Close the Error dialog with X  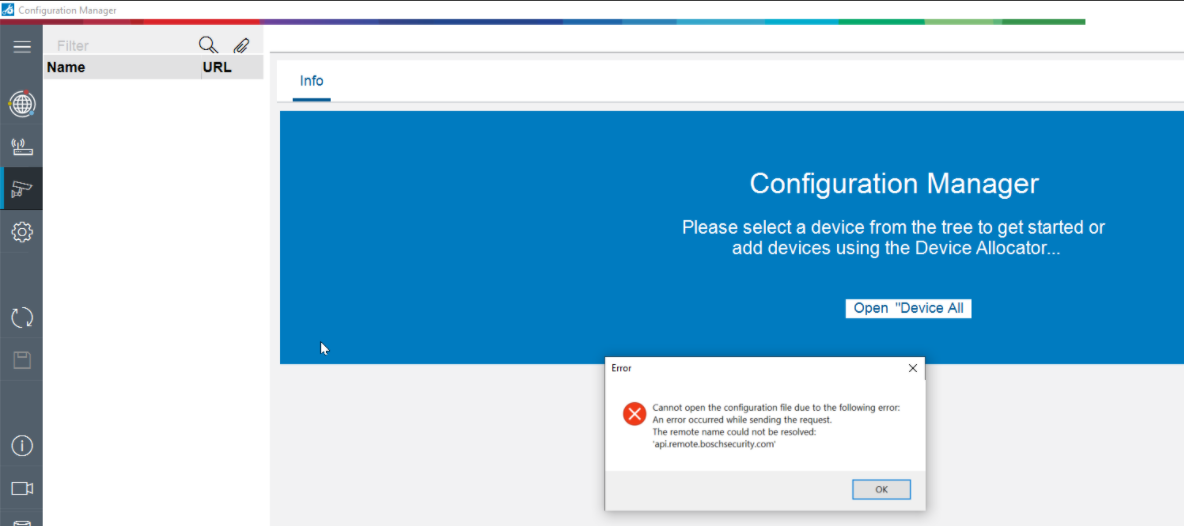click(x=912, y=368)
